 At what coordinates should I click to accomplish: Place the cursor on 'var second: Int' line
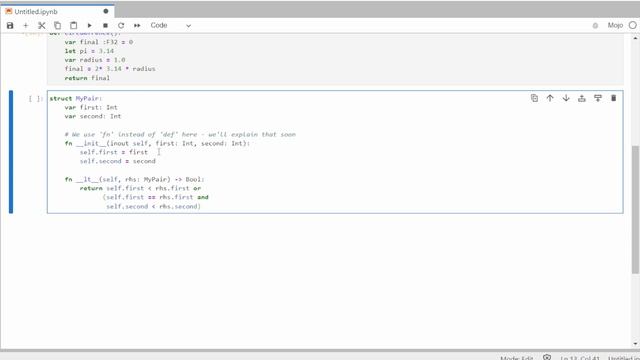click(93, 116)
